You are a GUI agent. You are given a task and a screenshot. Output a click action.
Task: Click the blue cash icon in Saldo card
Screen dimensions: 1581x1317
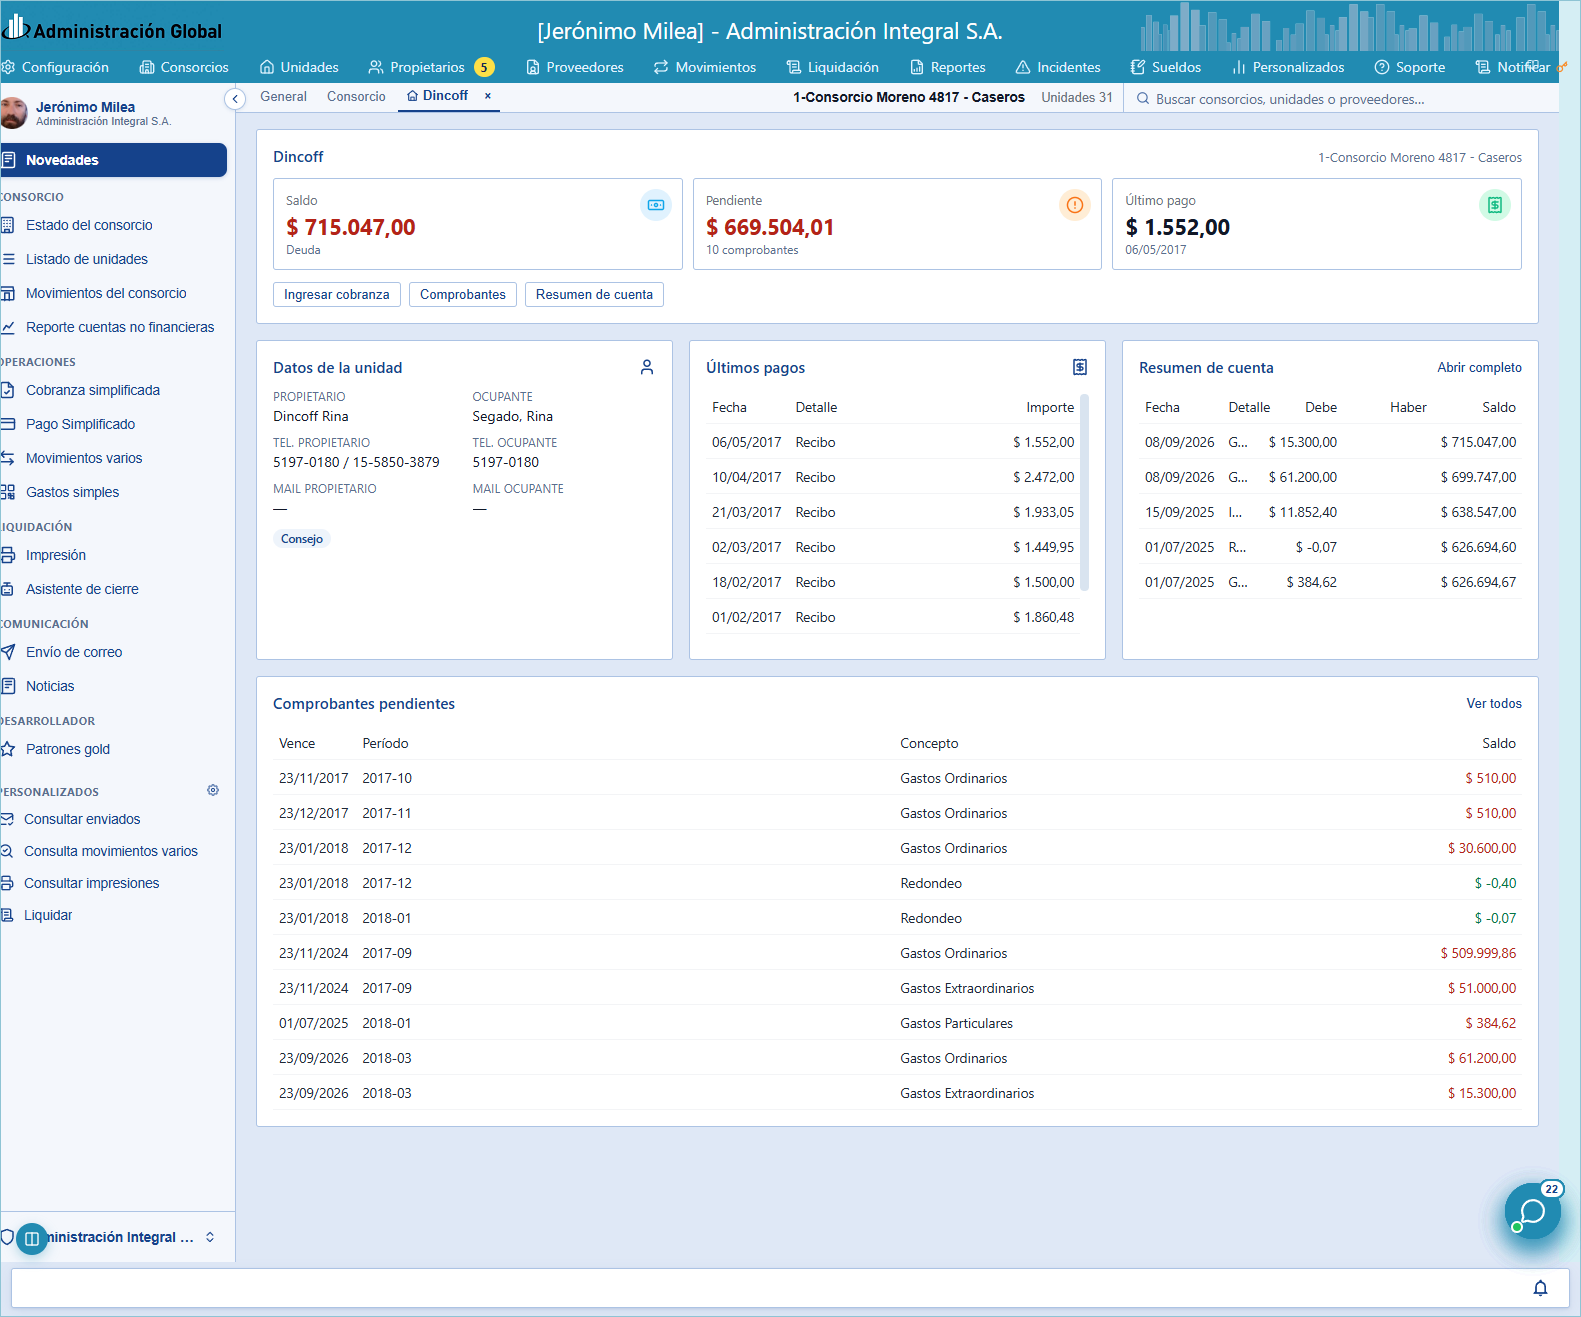656,205
